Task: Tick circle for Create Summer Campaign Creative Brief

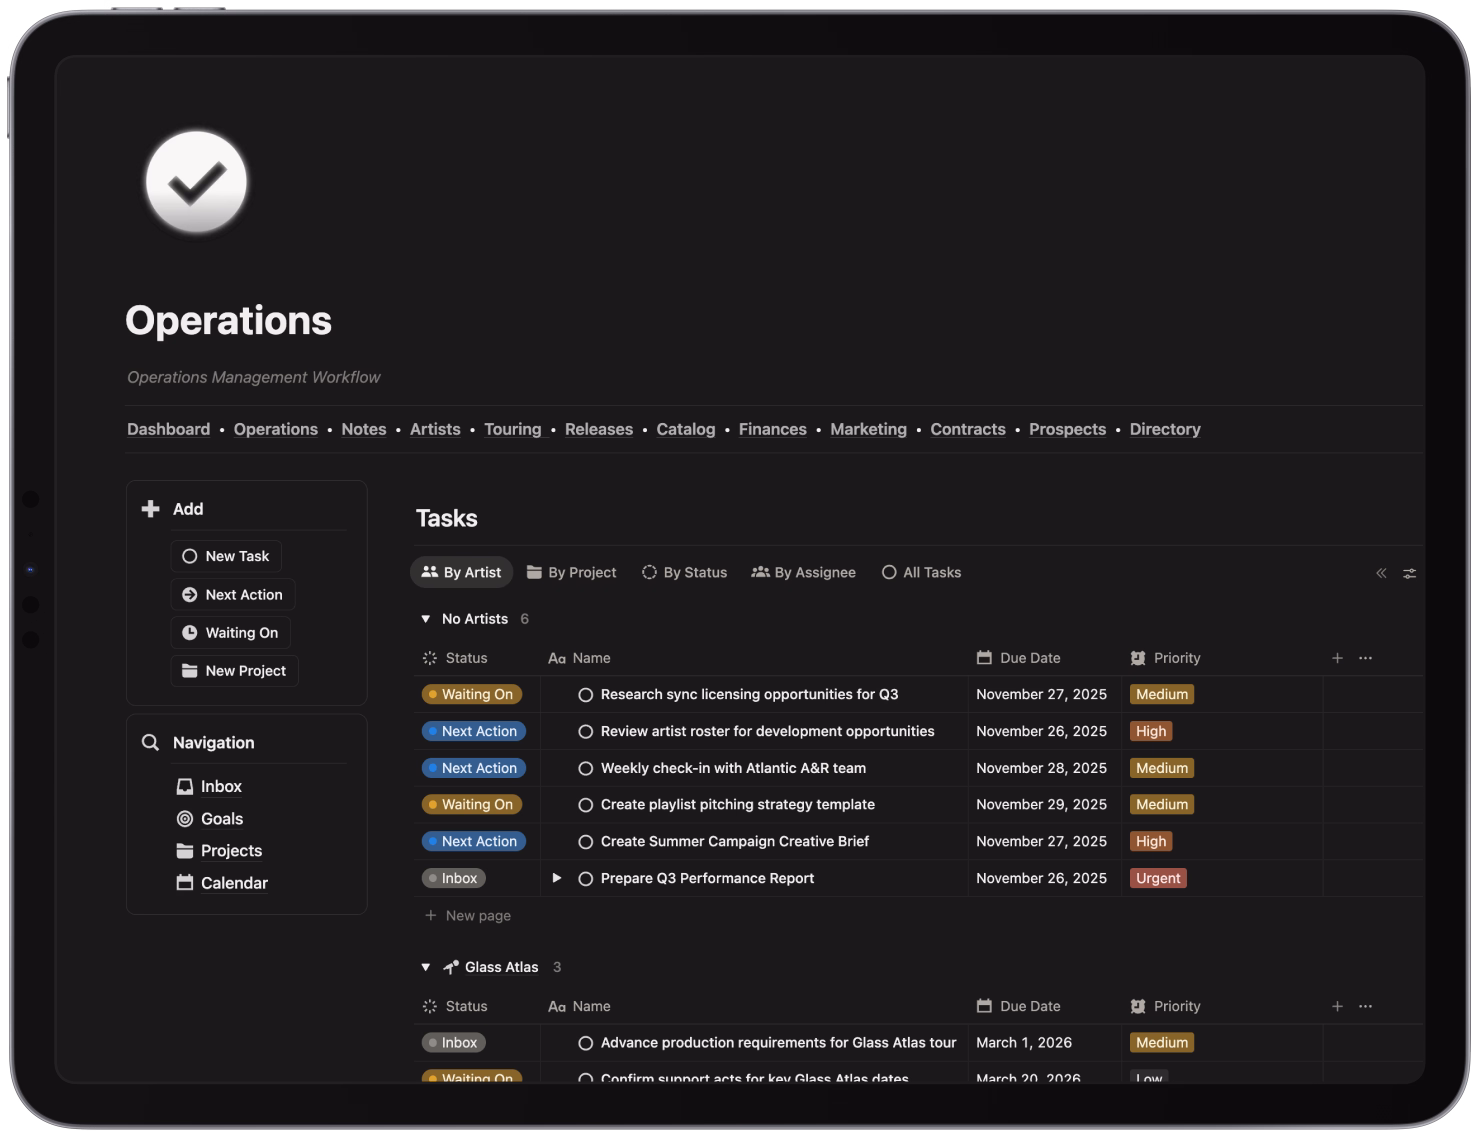Action: [x=586, y=842]
